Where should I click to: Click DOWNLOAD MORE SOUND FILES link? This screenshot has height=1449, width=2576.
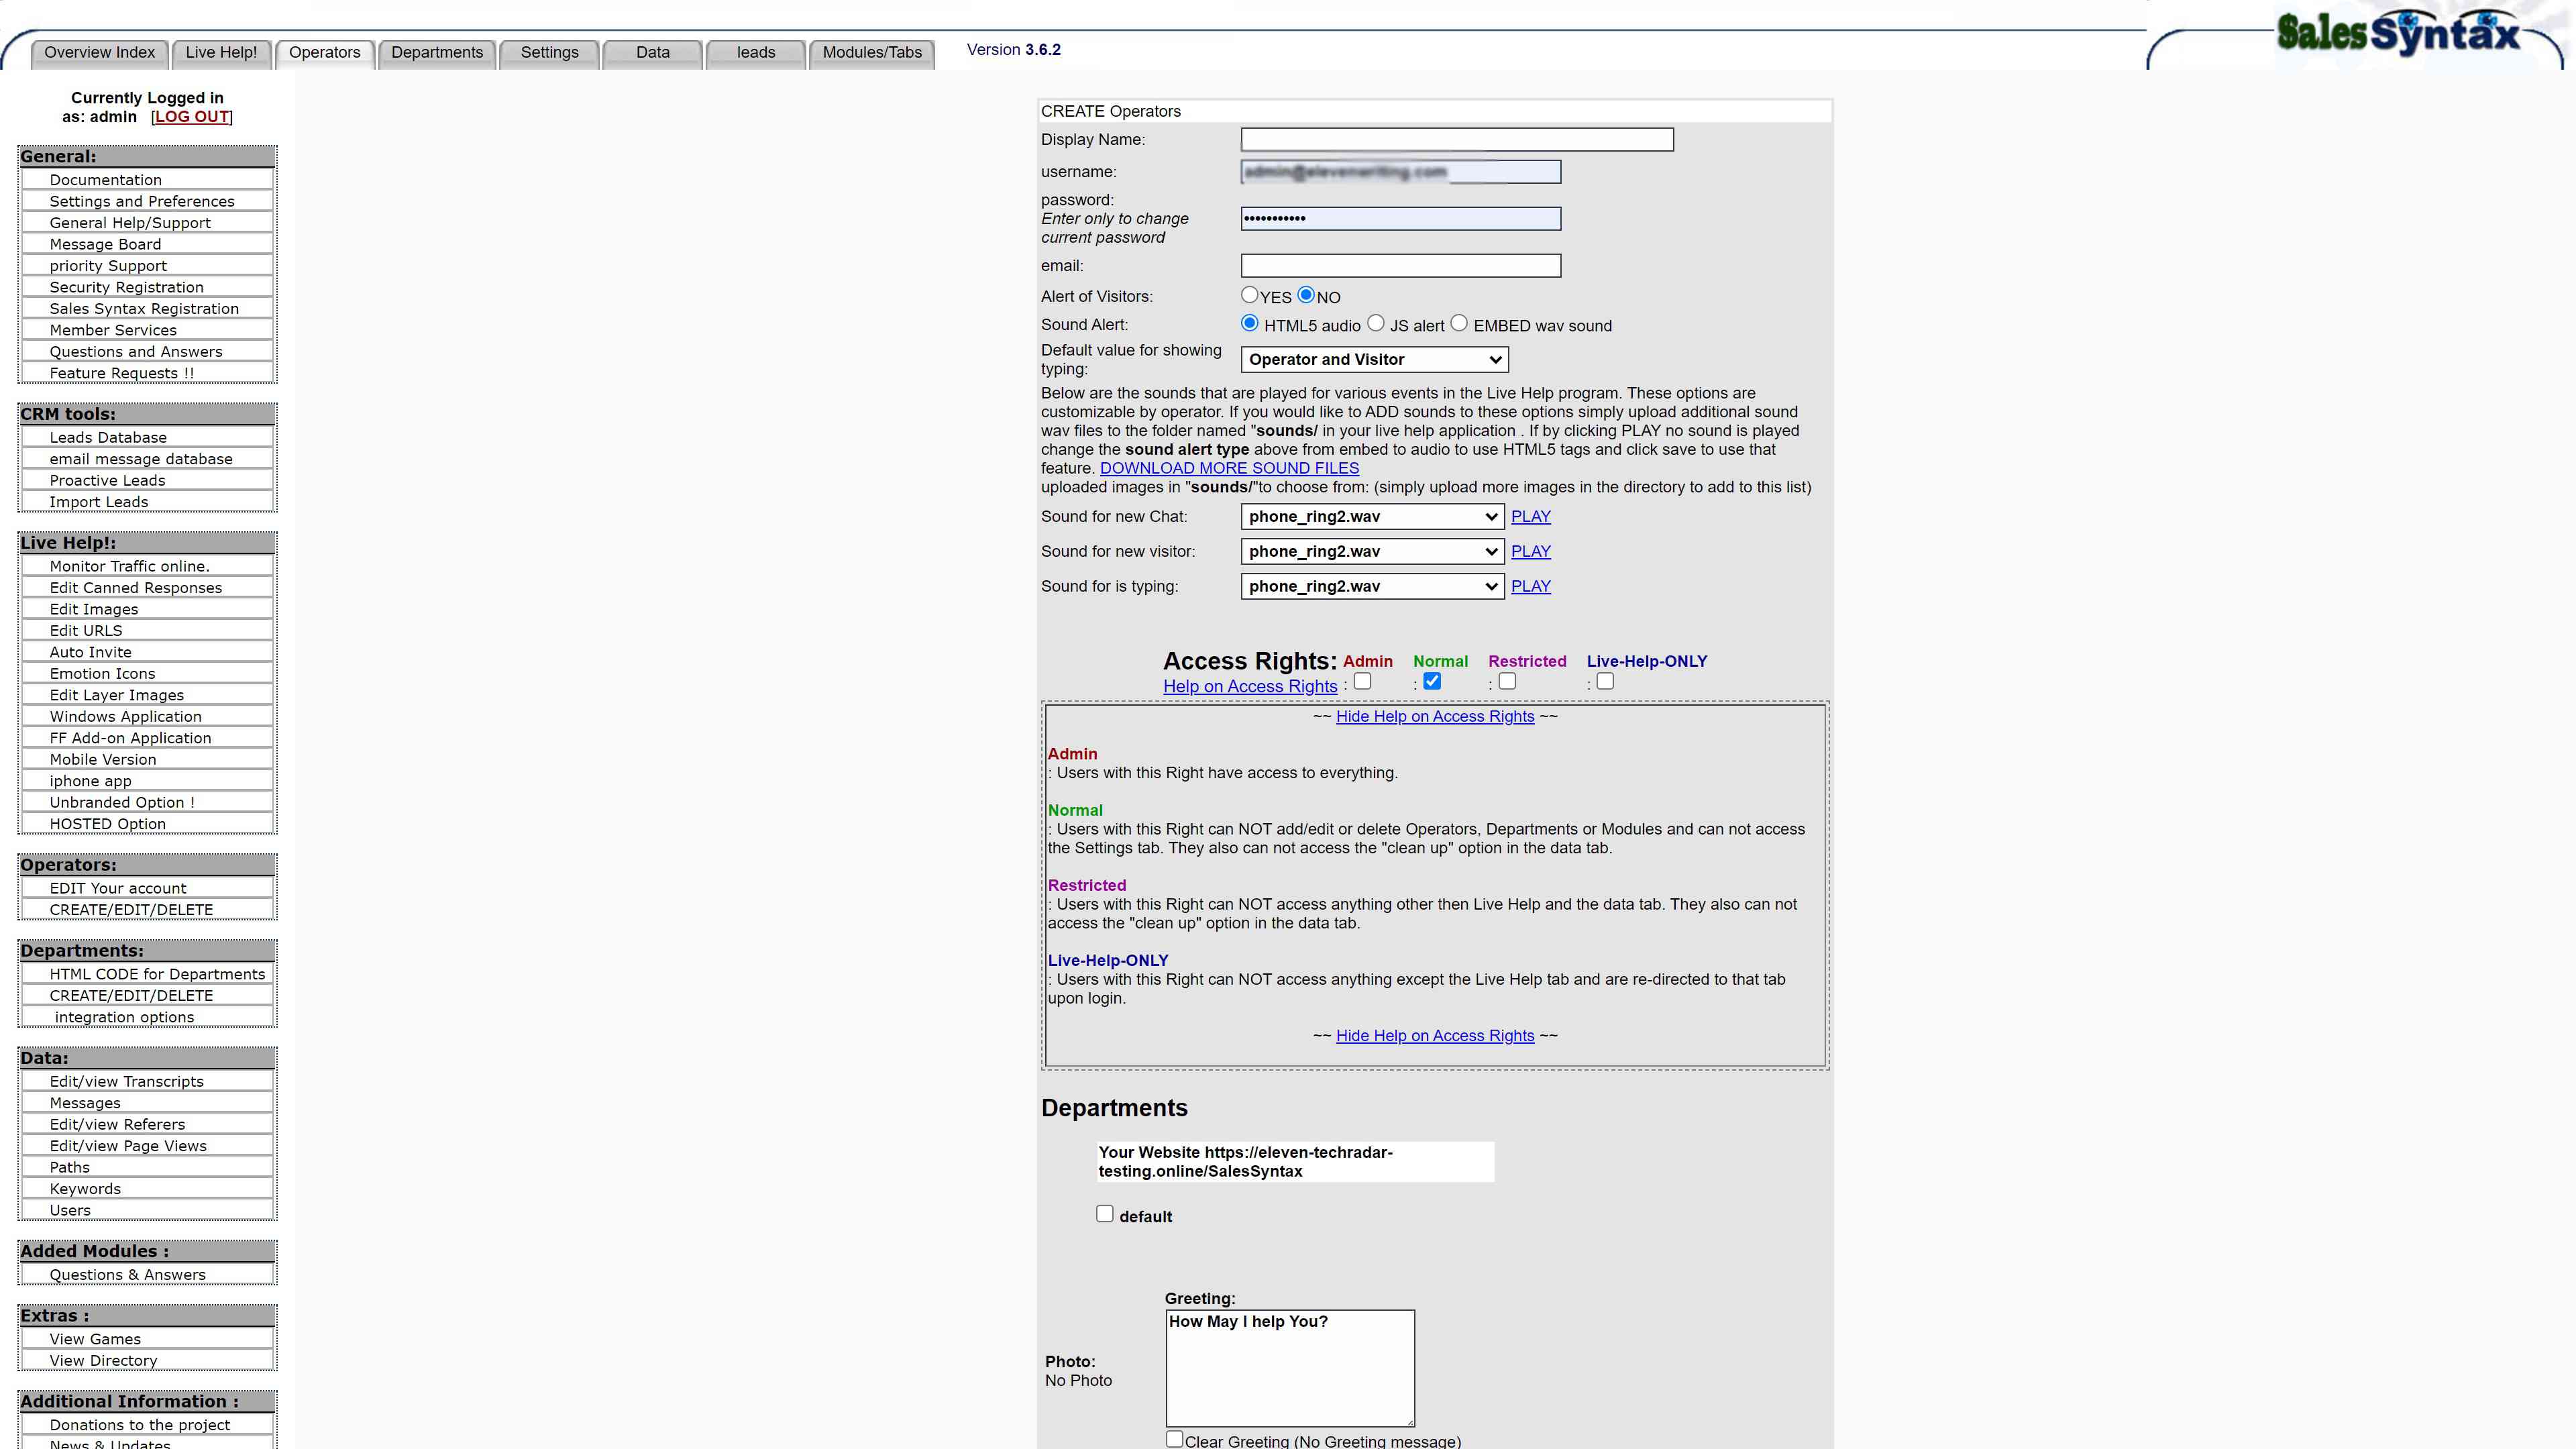(x=1228, y=468)
